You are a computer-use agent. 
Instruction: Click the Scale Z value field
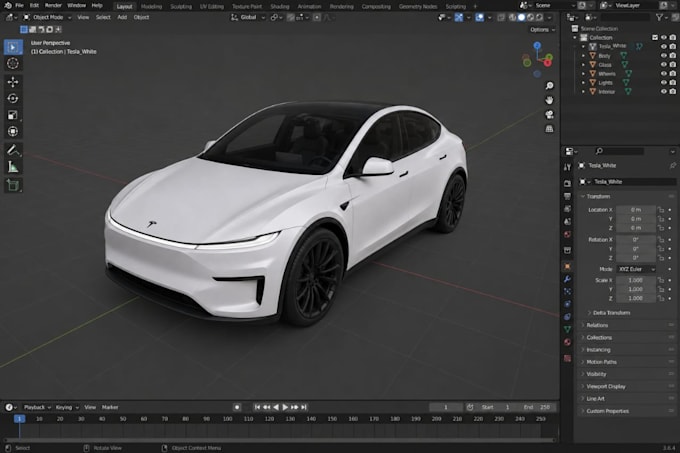click(x=636, y=298)
